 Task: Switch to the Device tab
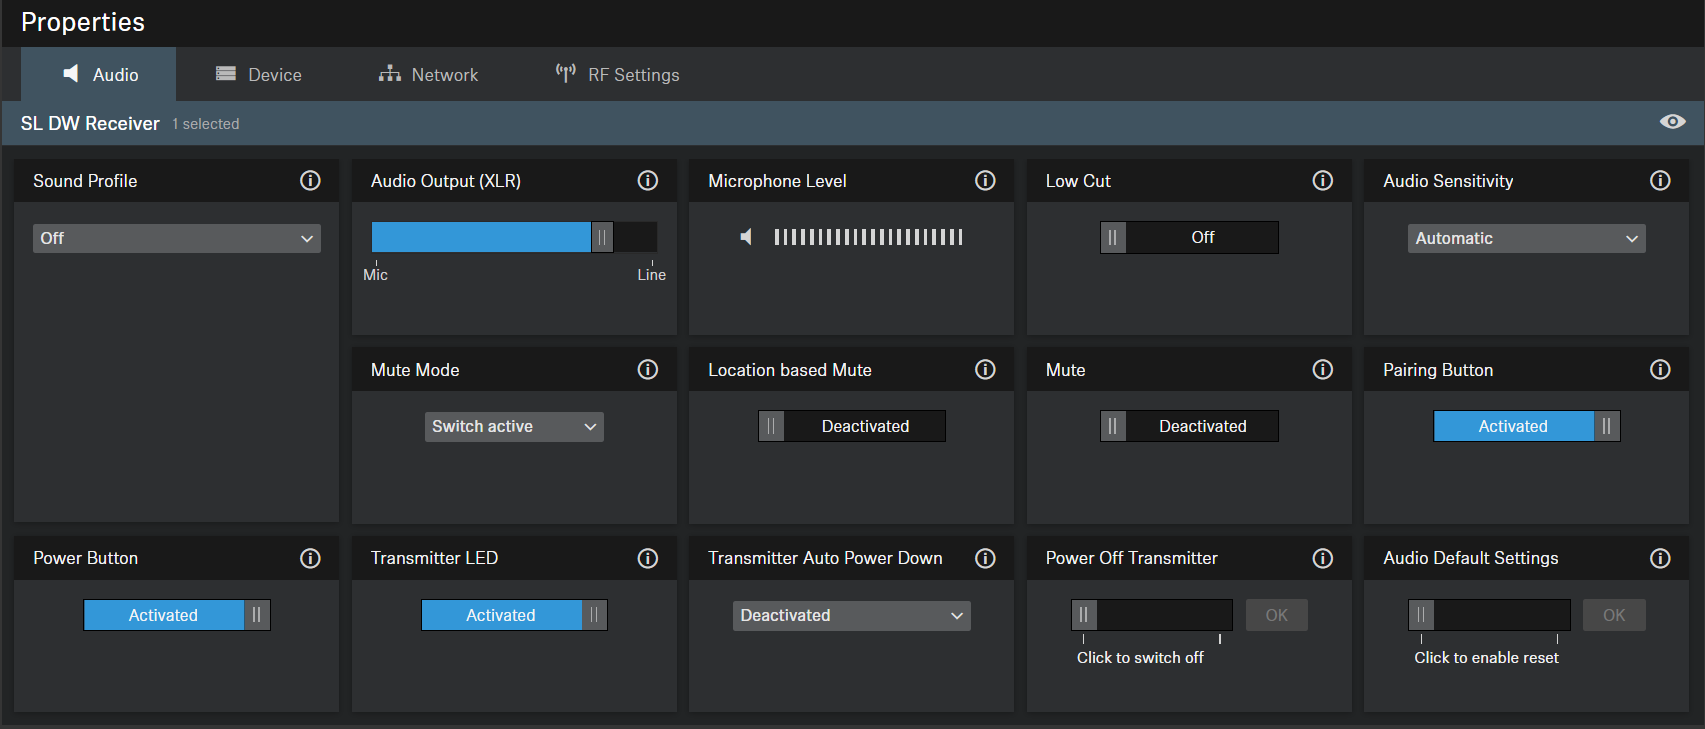point(259,75)
